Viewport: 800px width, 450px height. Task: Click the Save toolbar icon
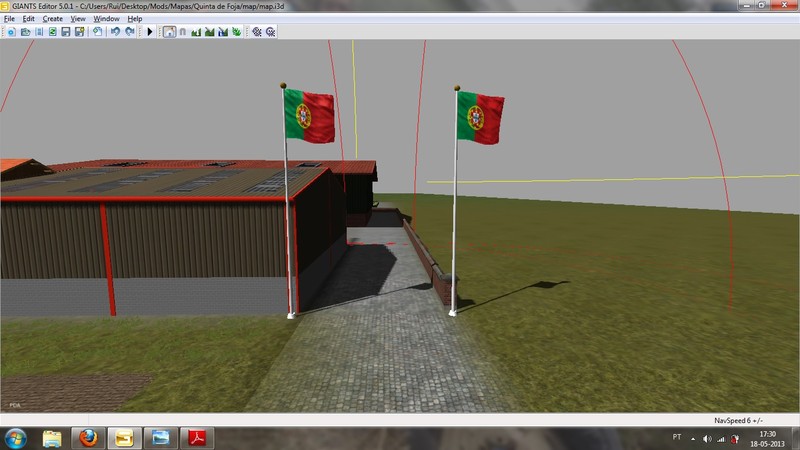[x=66, y=32]
